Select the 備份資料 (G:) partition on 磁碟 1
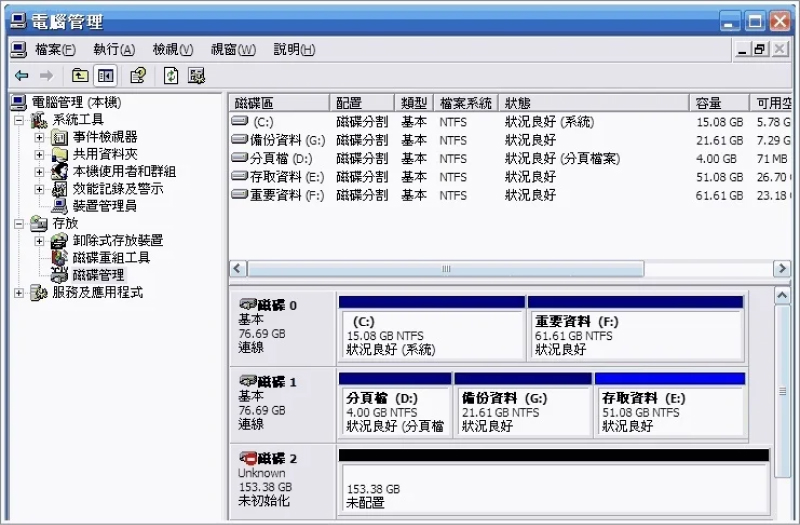This screenshot has width=800, height=525. 523,405
